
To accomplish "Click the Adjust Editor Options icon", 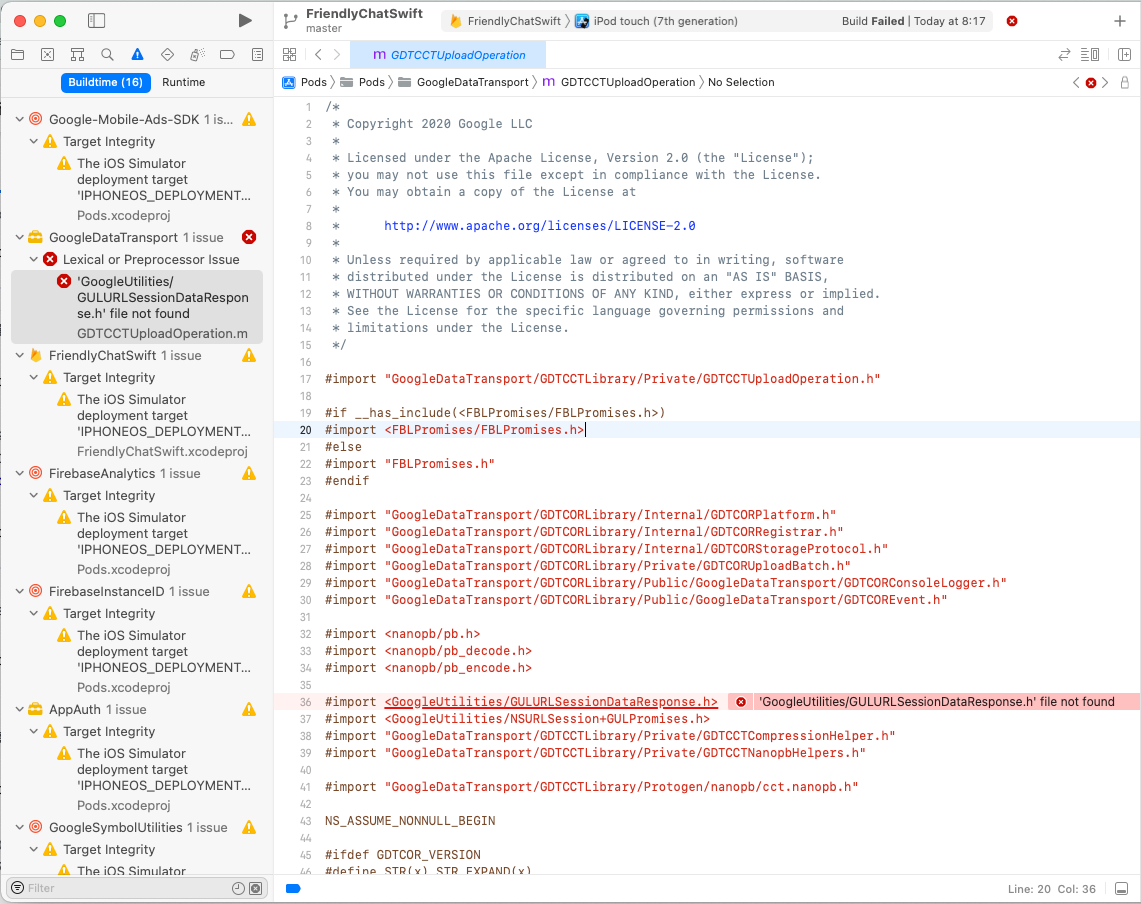I will click(1089, 55).
